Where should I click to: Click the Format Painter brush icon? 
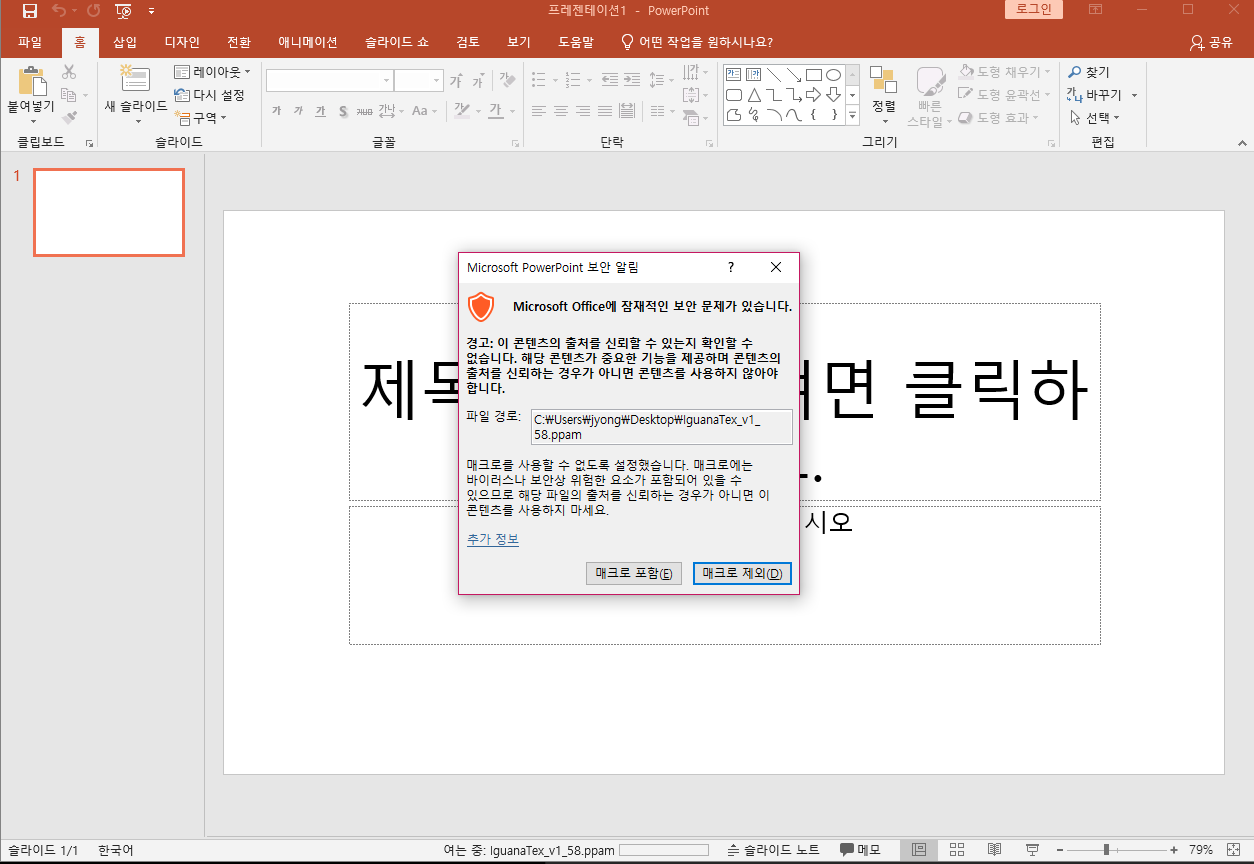[x=71, y=117]
